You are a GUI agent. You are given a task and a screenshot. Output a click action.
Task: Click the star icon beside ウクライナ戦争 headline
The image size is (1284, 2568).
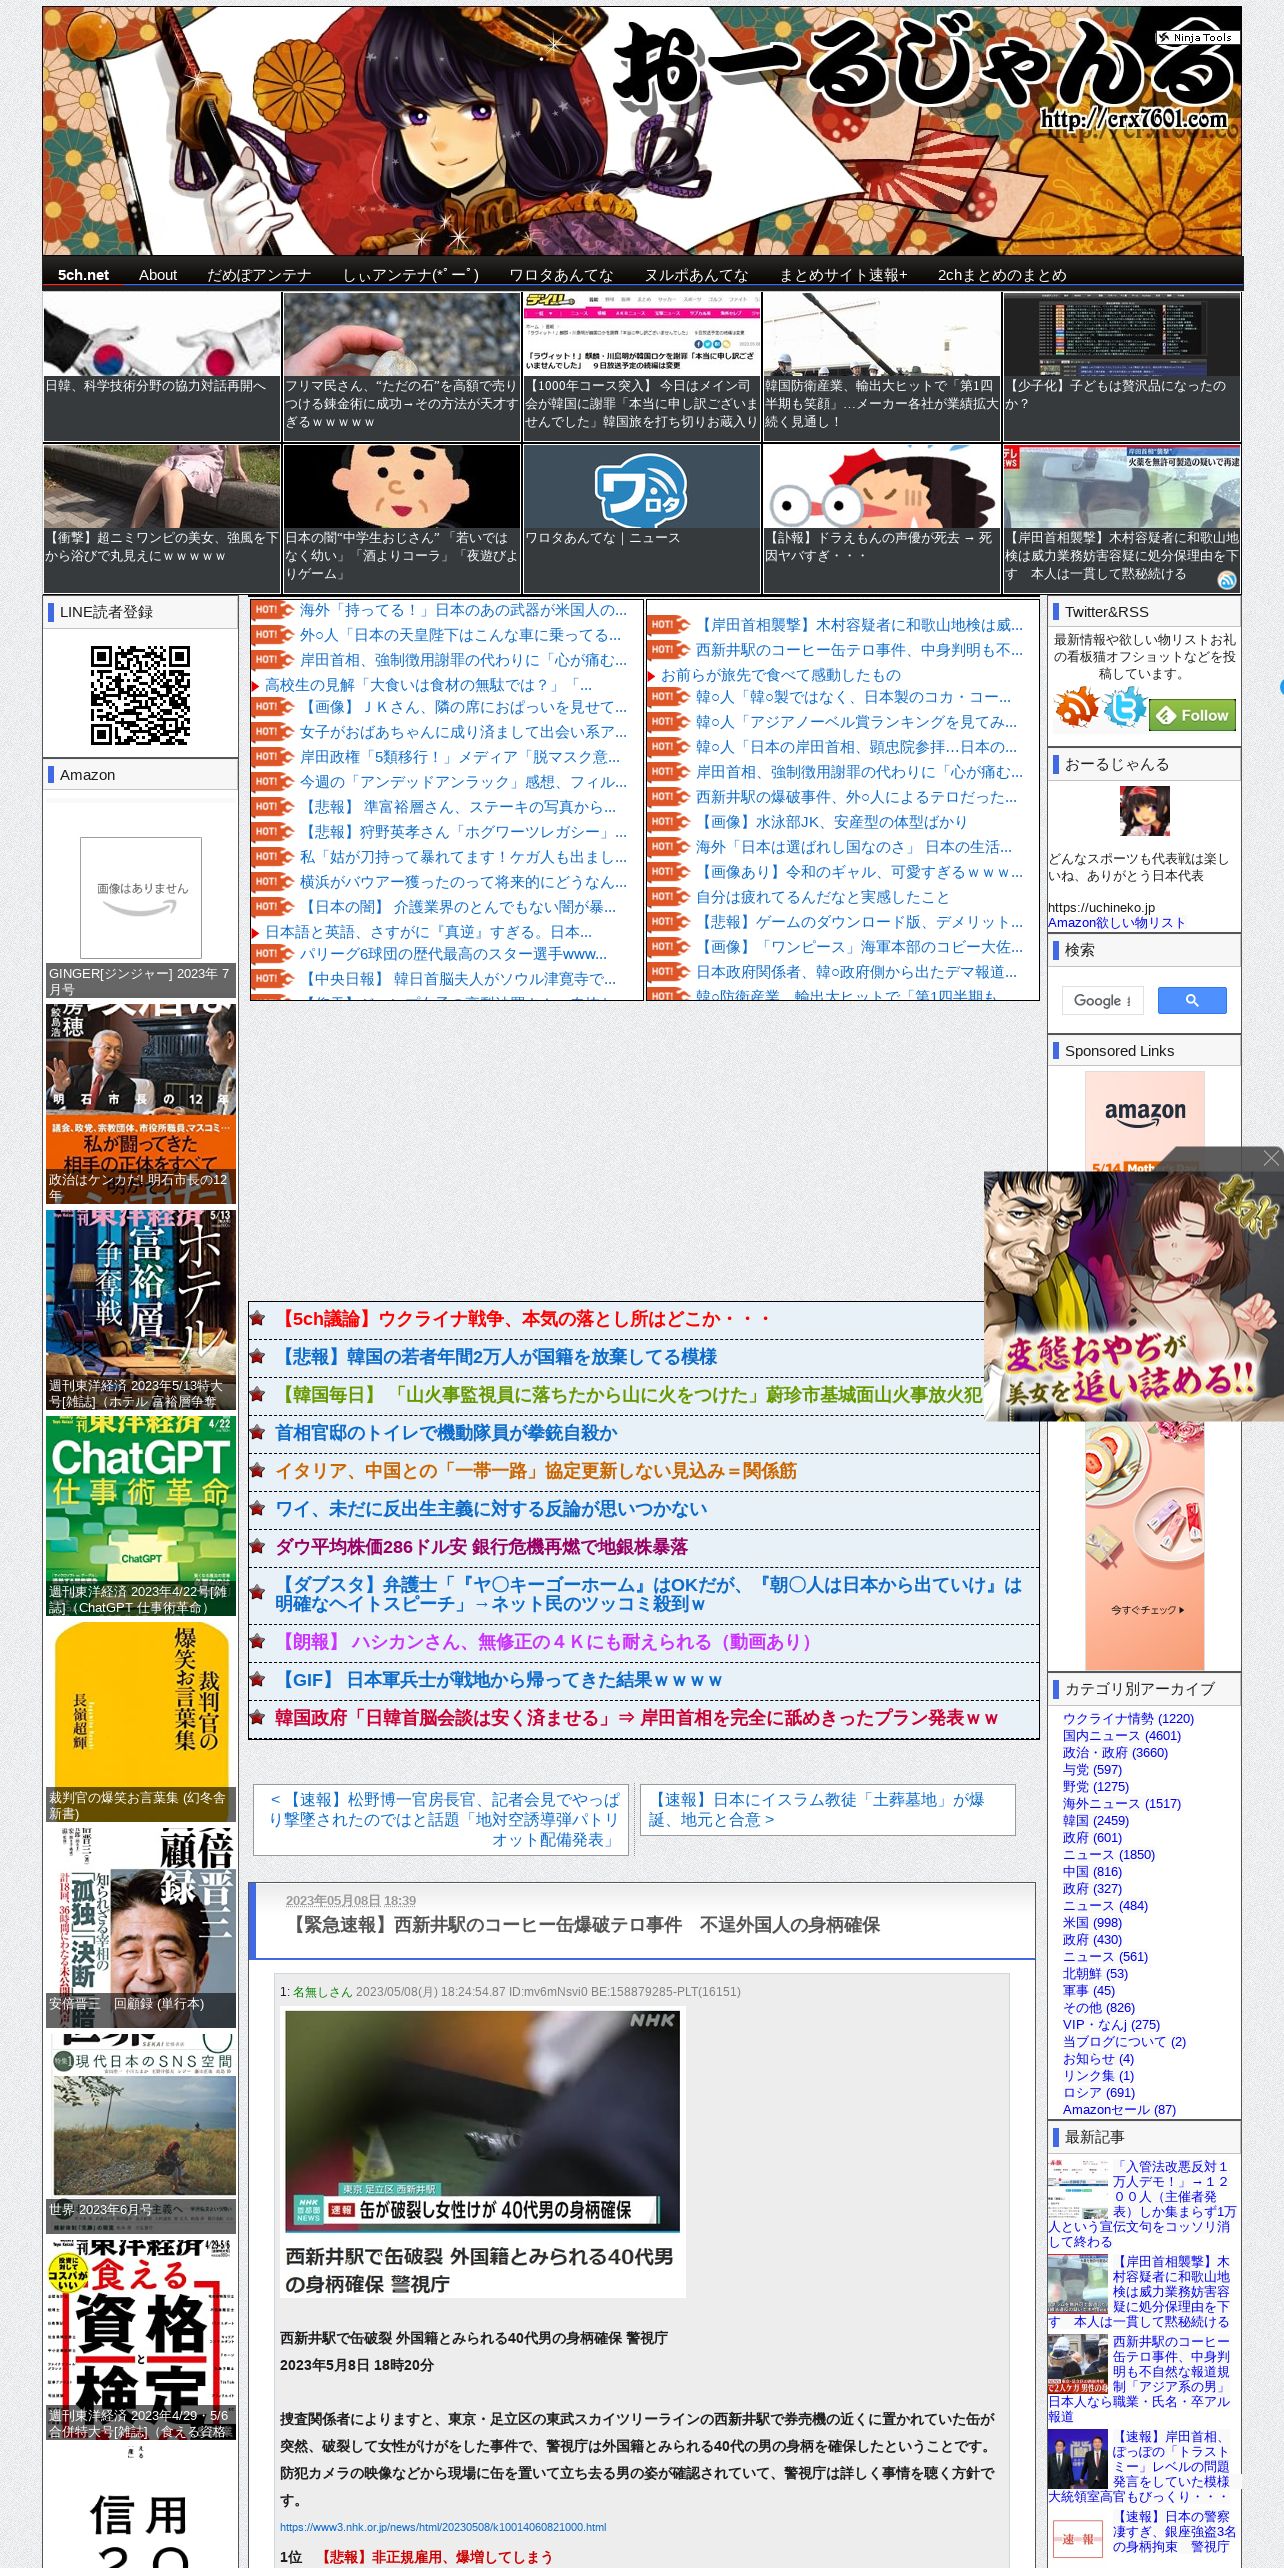(258, 1319)
